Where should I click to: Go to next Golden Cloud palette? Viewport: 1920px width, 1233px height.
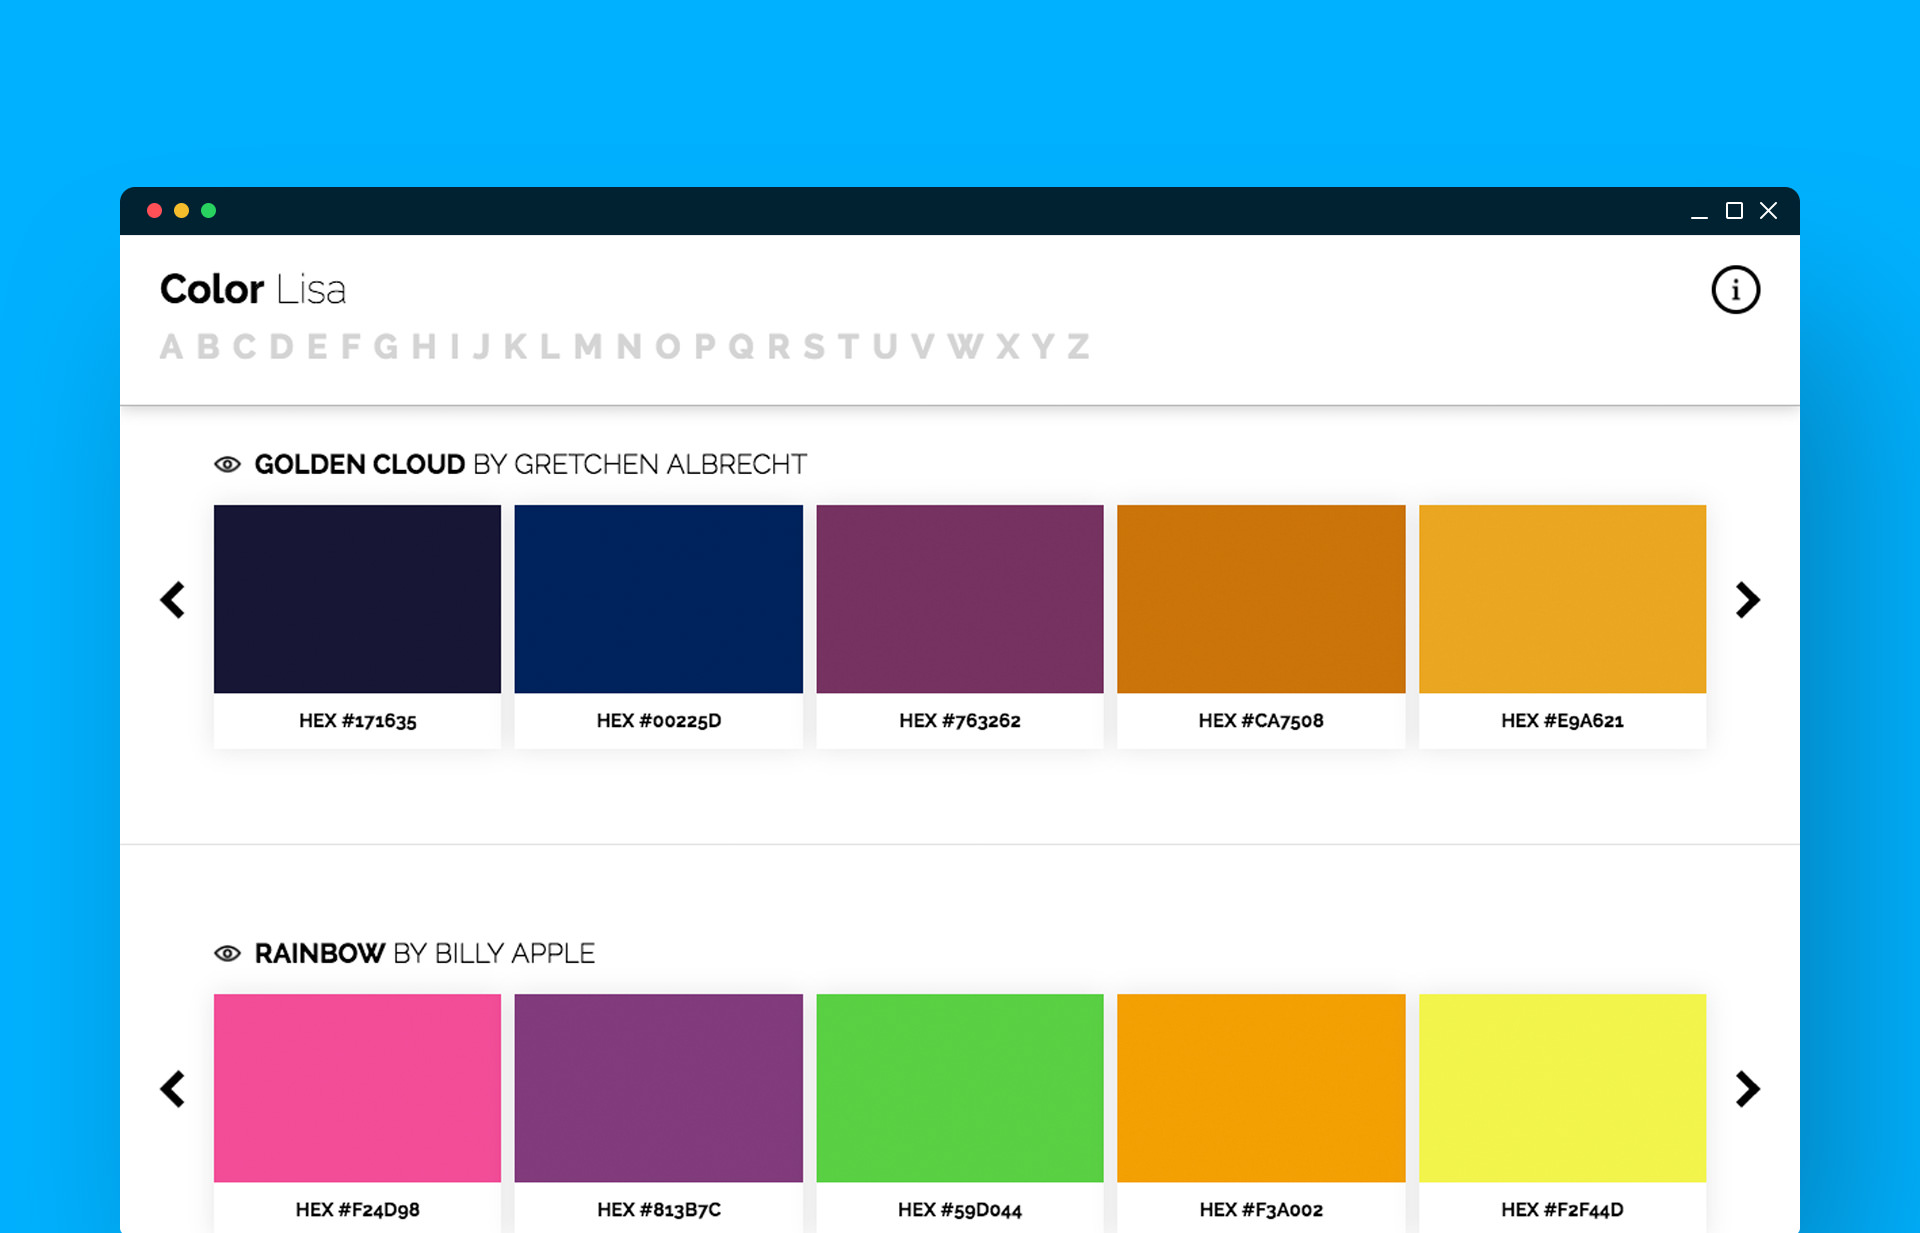[1747, 600]
